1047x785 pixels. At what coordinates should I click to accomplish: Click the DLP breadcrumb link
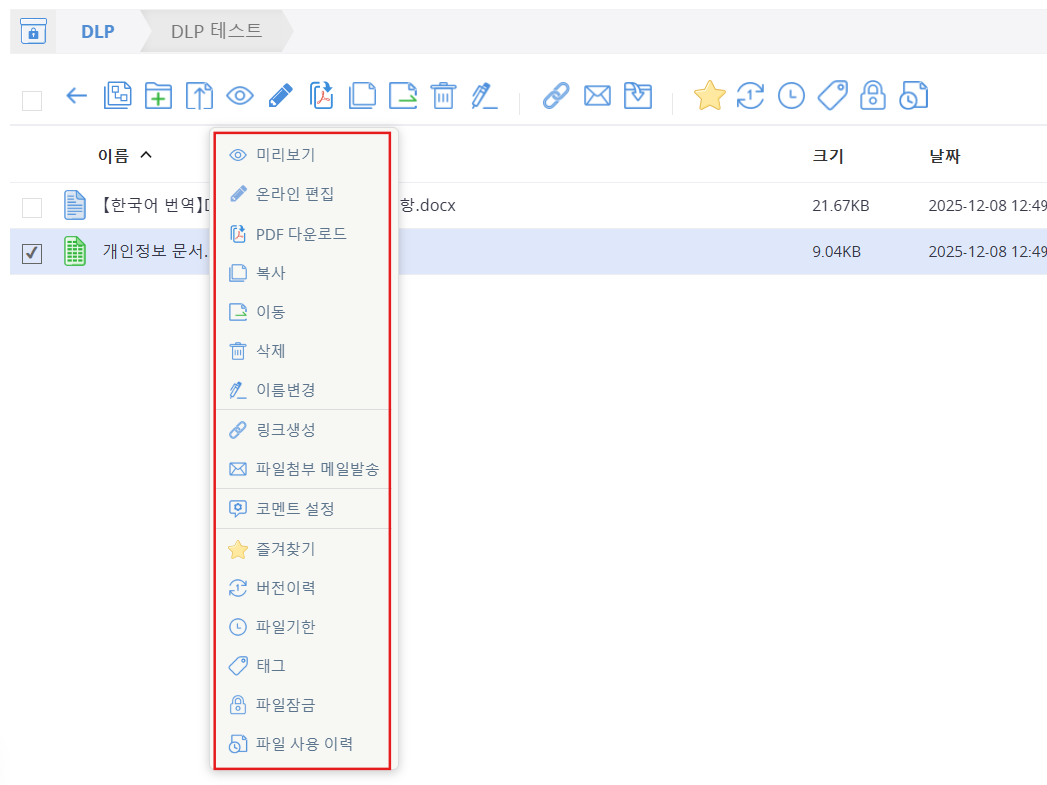pos(97,32)
